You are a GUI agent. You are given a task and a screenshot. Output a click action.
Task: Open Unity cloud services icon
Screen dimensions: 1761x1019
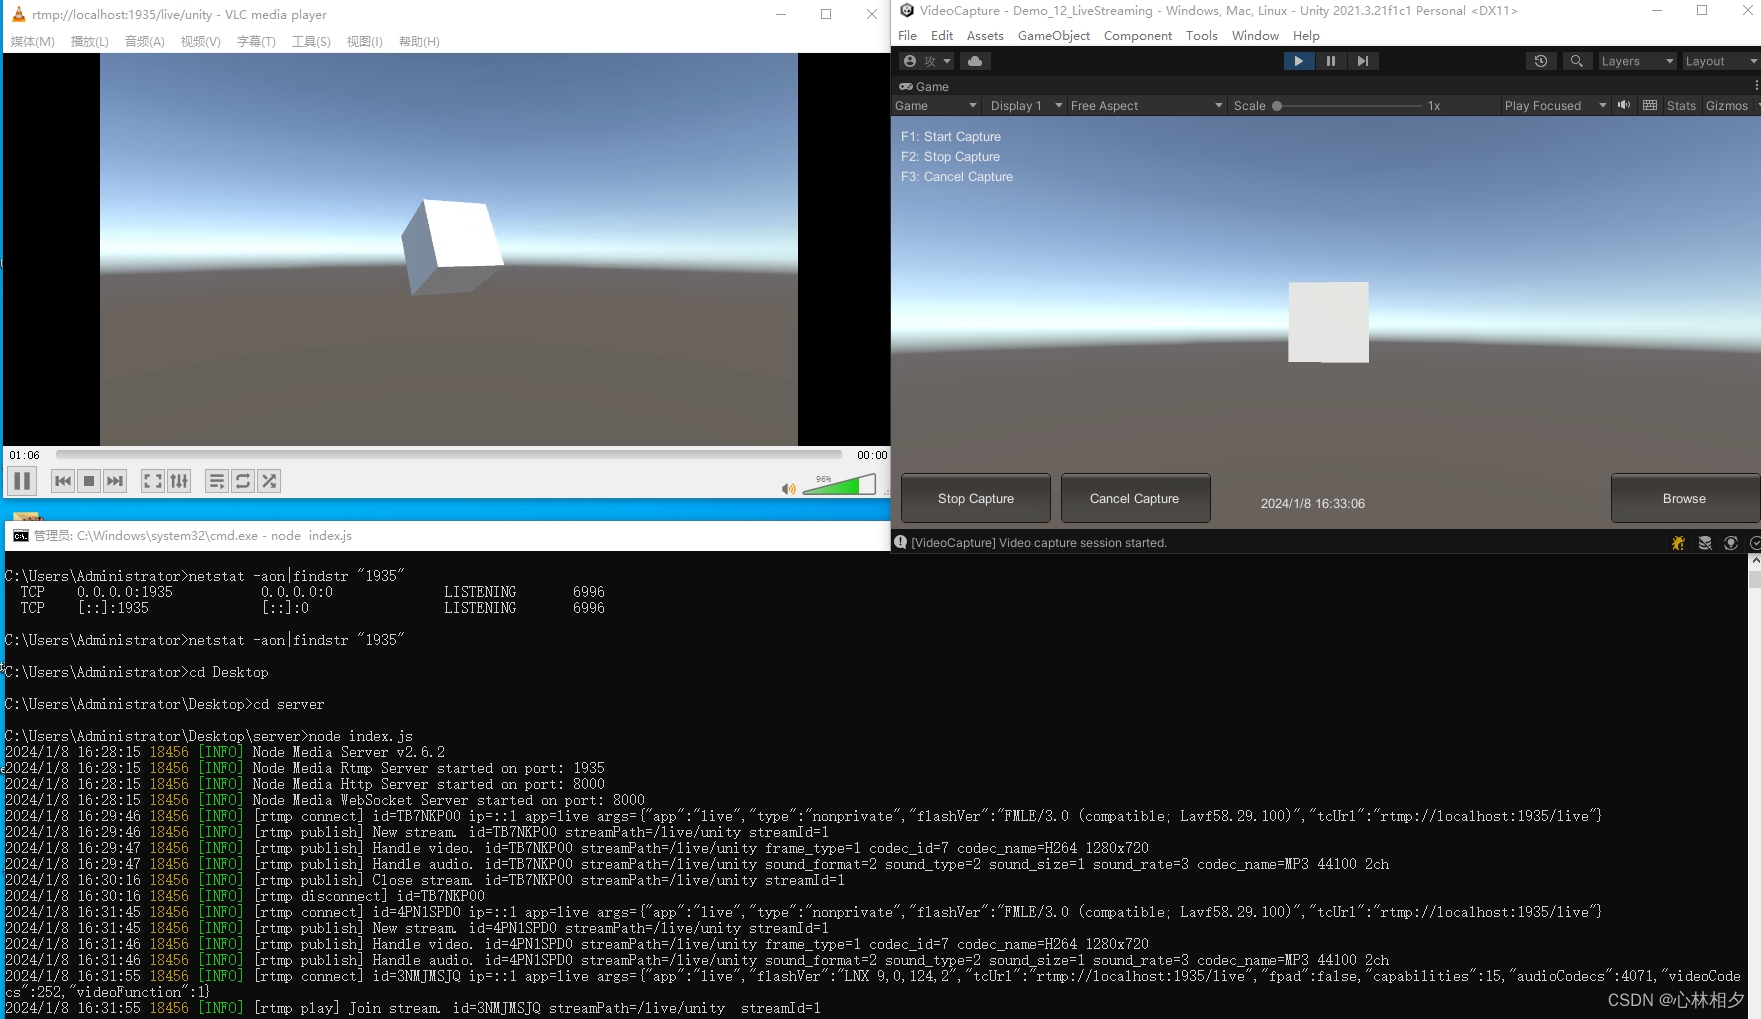(975, 61)
